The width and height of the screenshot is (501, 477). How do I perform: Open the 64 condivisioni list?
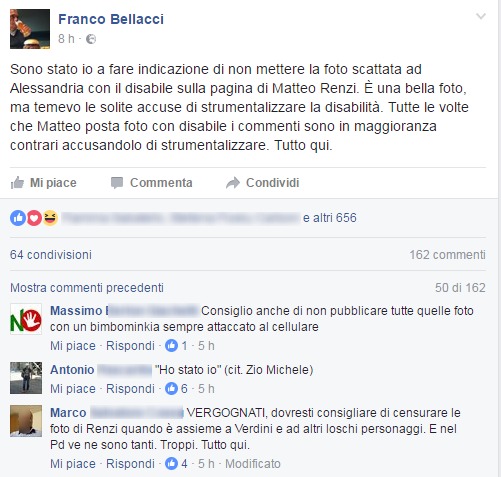pos(51,255)
